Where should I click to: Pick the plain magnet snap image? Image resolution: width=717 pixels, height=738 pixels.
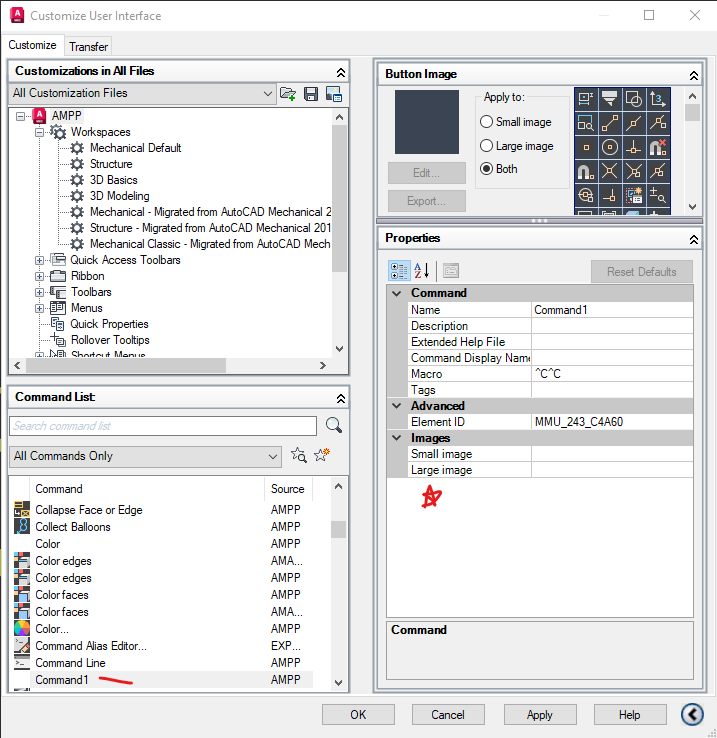pos(586,171)
